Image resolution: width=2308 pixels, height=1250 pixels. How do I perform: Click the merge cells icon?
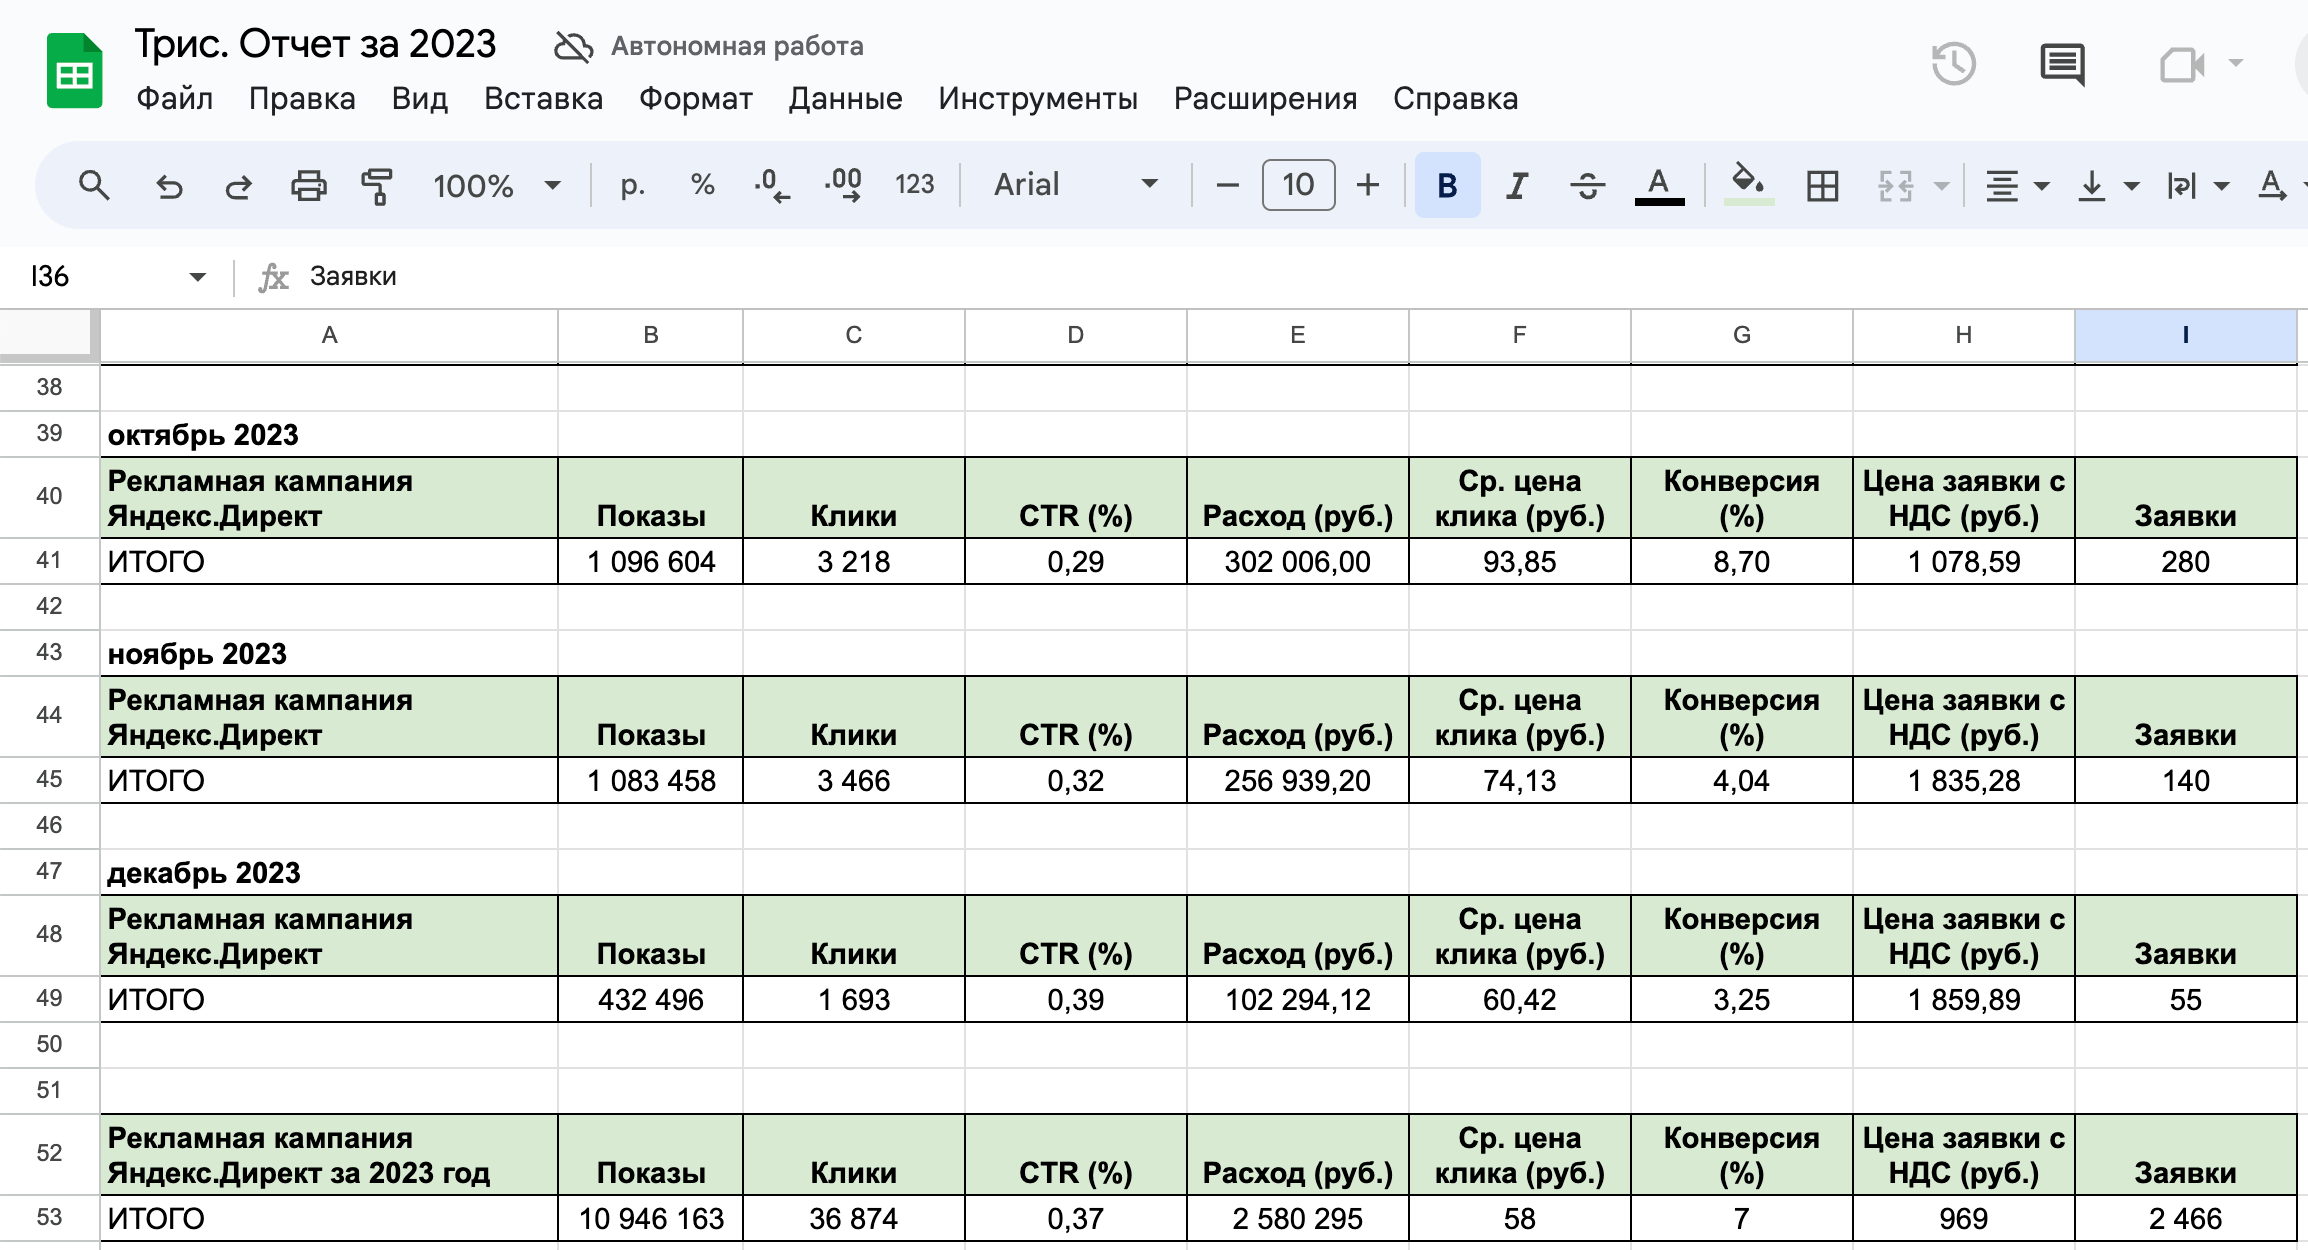pyautogui.click(x=1895, y=185)
